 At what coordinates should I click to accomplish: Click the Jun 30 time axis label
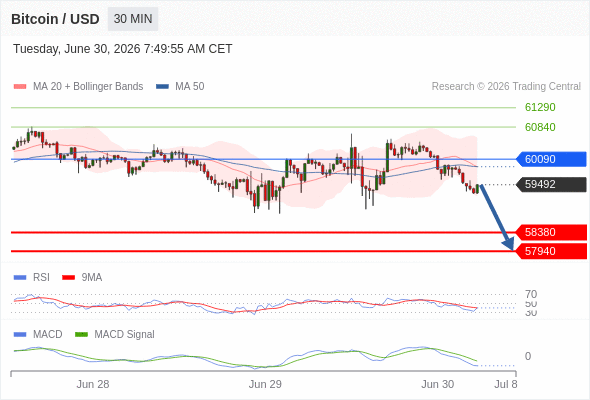click(437, 384)
